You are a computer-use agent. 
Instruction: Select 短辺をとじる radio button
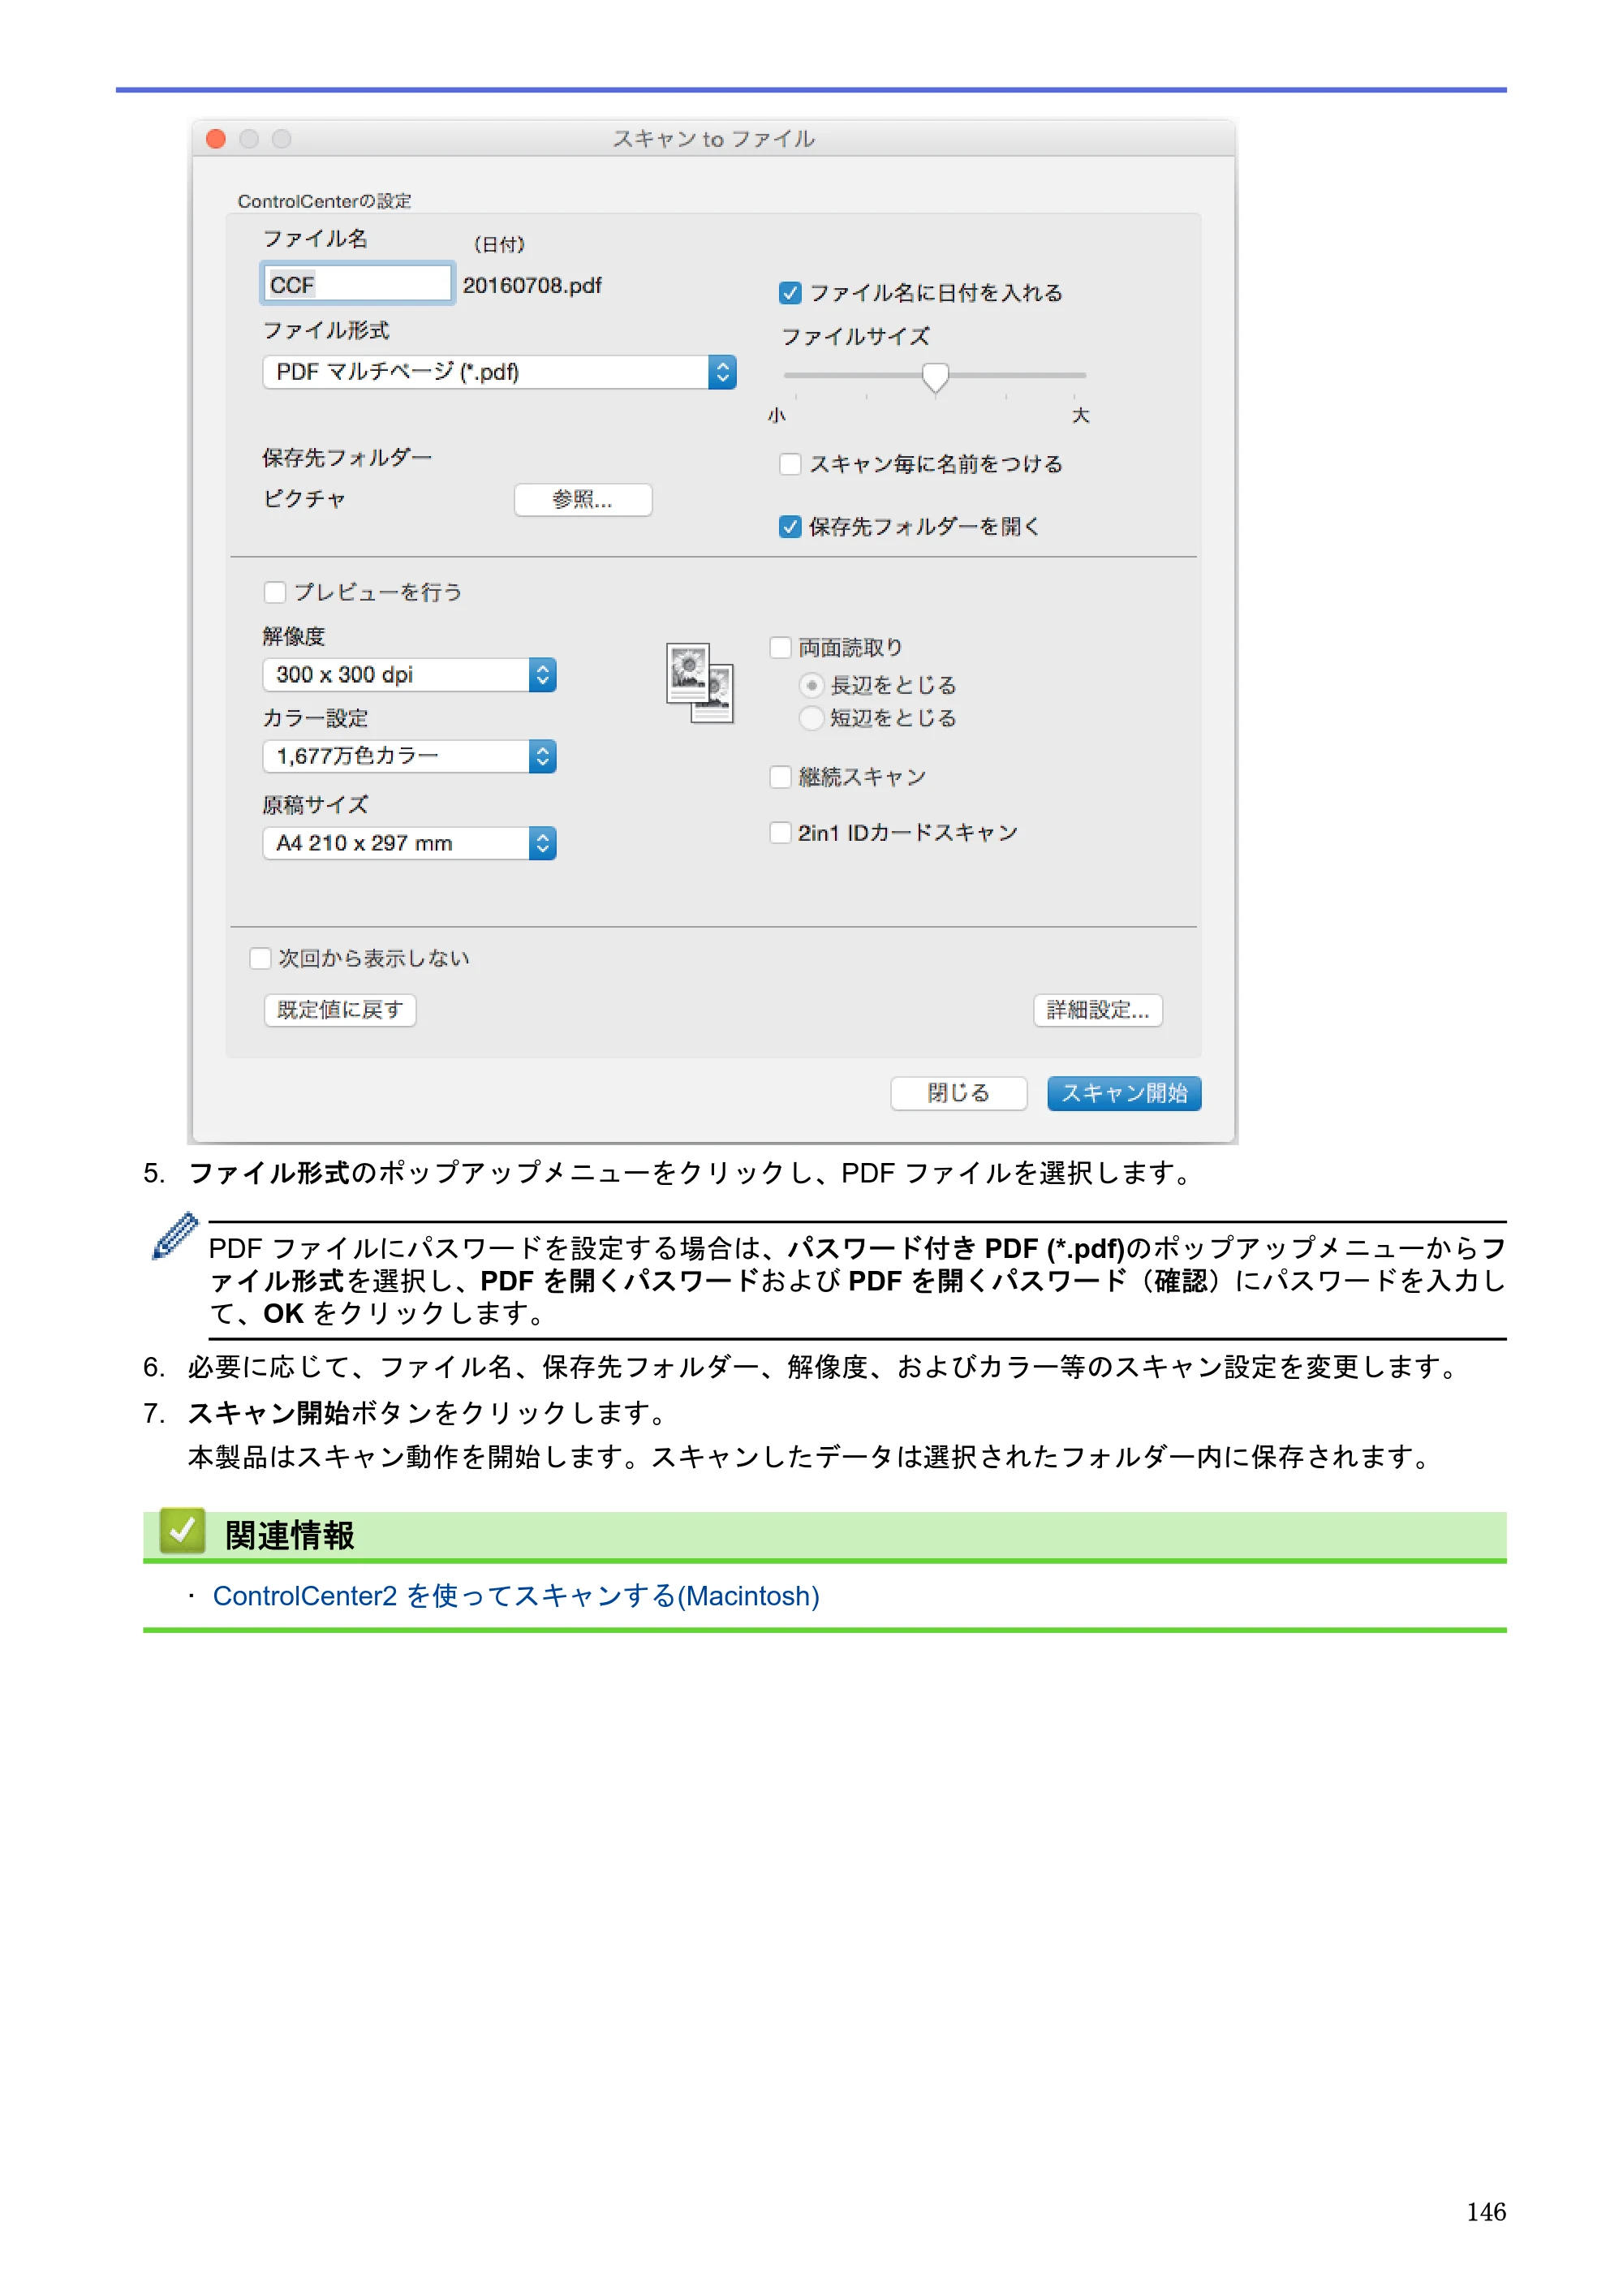(x=811, y=718)
